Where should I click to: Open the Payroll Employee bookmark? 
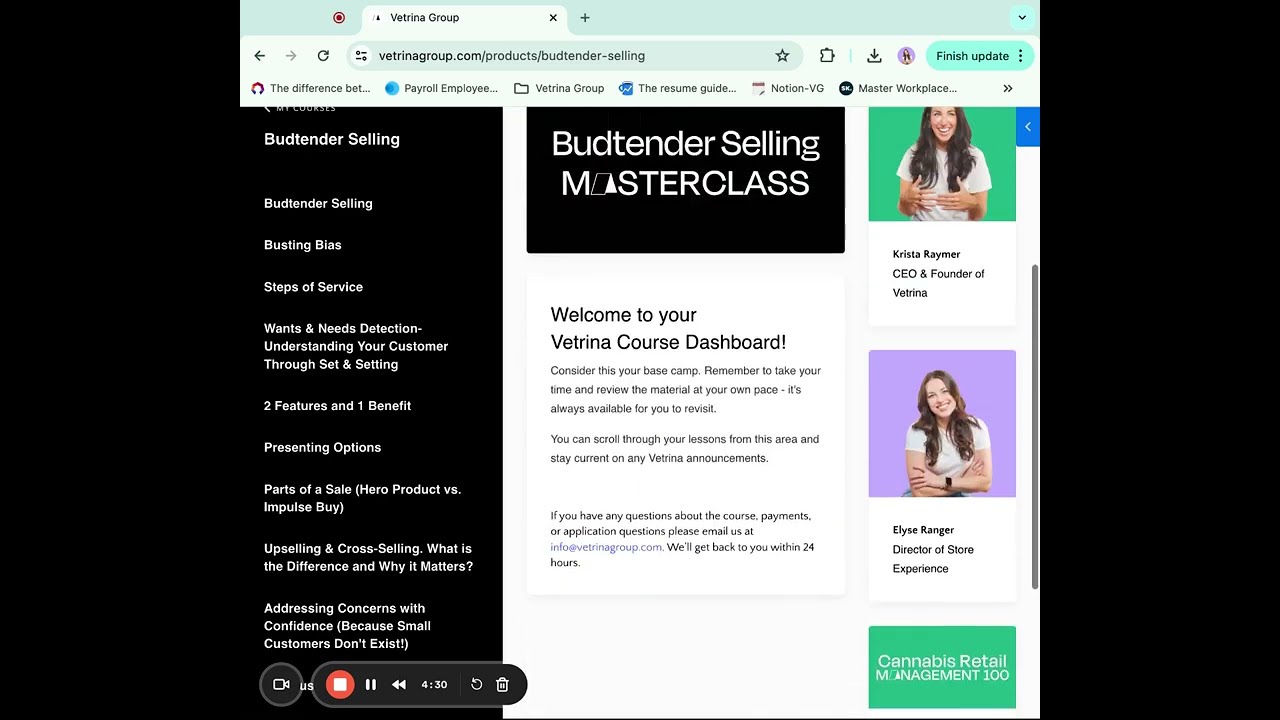click(441, 88)
